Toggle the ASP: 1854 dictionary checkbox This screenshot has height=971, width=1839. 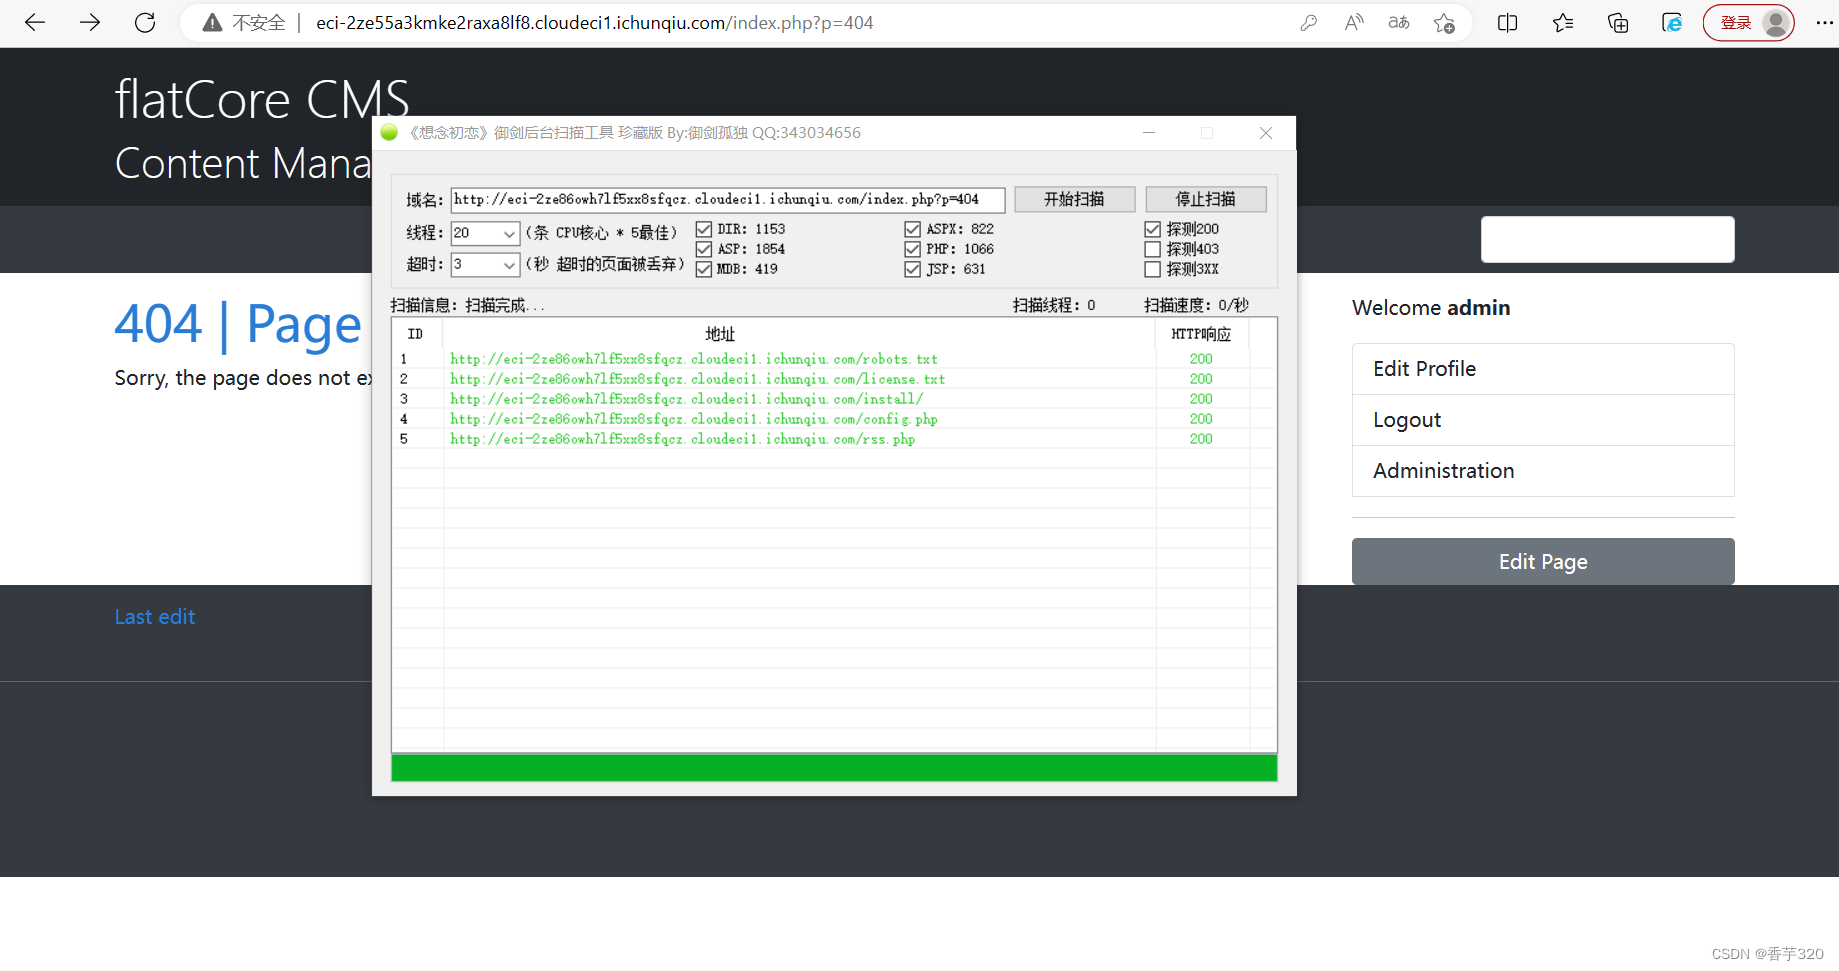[704, 249]
